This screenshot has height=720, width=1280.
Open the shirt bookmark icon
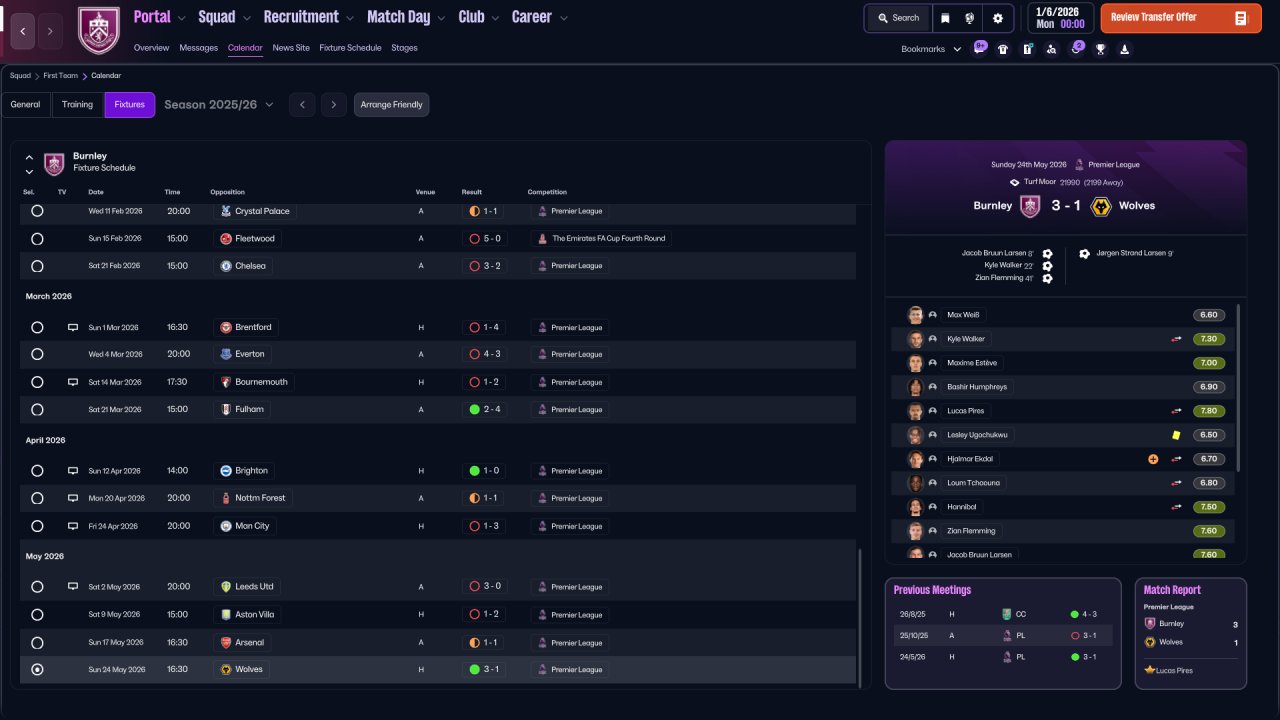(1003, 49)
